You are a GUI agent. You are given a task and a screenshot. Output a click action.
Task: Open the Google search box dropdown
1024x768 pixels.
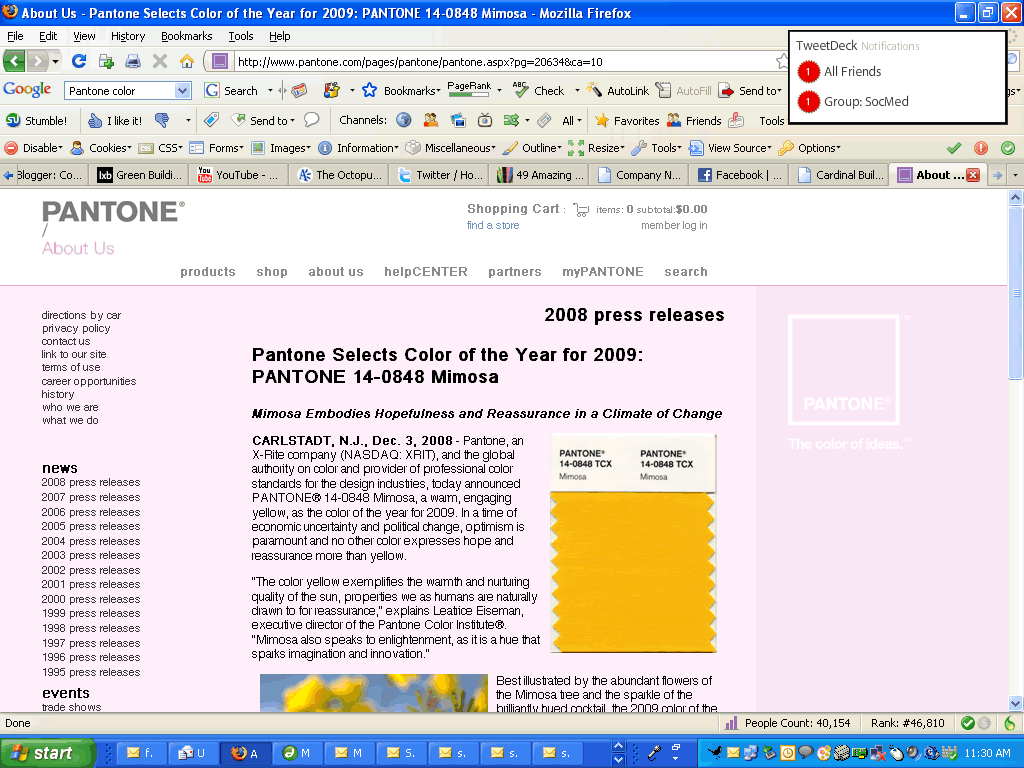[x=182, y=91]
